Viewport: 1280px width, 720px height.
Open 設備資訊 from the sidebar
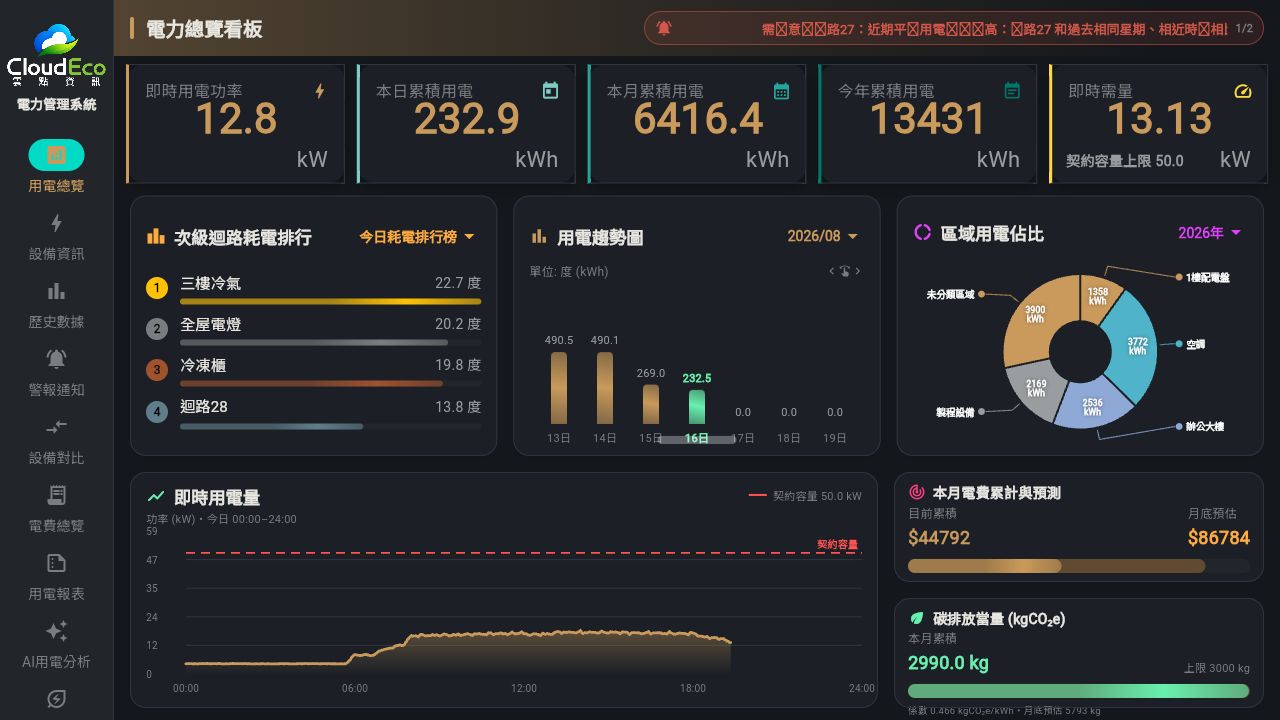click(x=56, y=236)
